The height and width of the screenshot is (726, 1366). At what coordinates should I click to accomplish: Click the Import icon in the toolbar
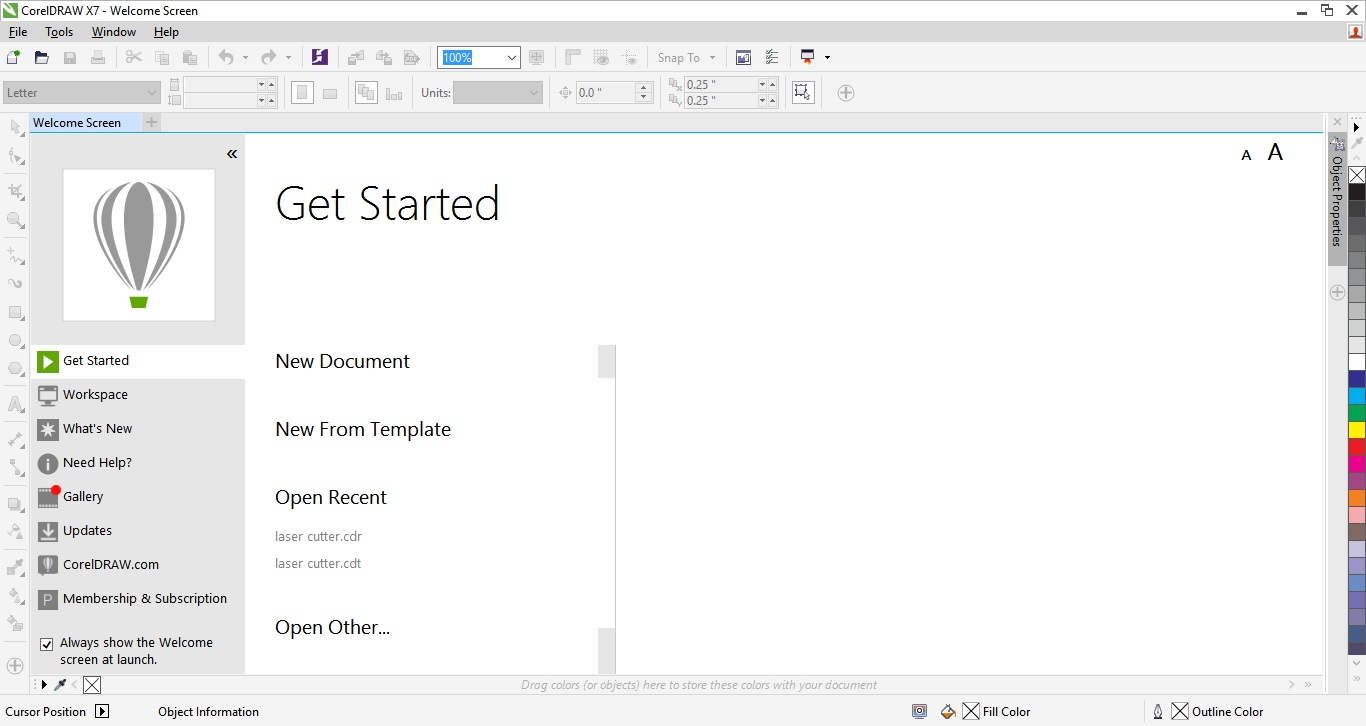[x=356, y=58]
